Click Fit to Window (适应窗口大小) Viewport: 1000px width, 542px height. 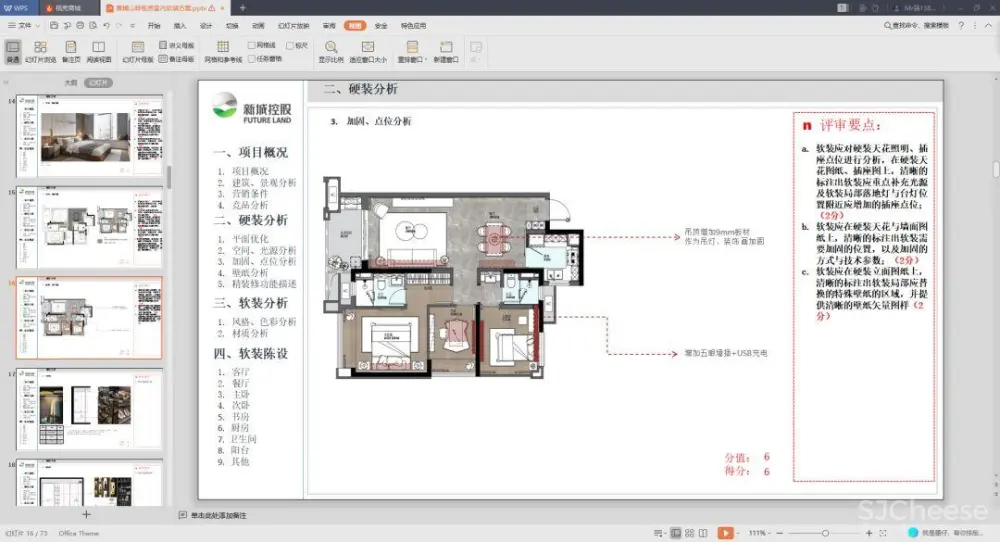368,50
